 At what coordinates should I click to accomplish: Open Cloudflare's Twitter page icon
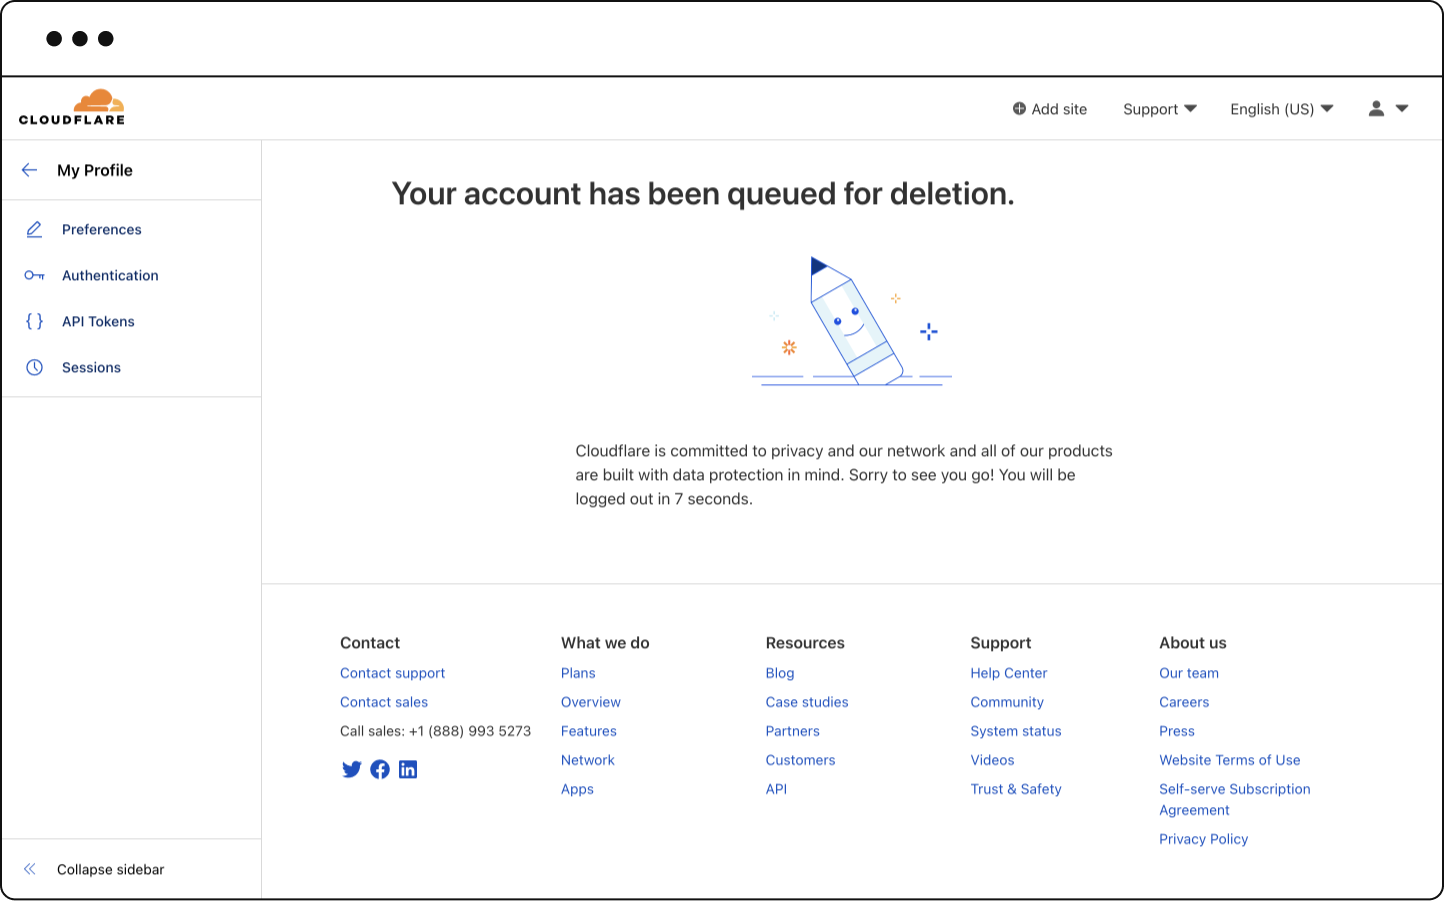click(x=351, y=769)
